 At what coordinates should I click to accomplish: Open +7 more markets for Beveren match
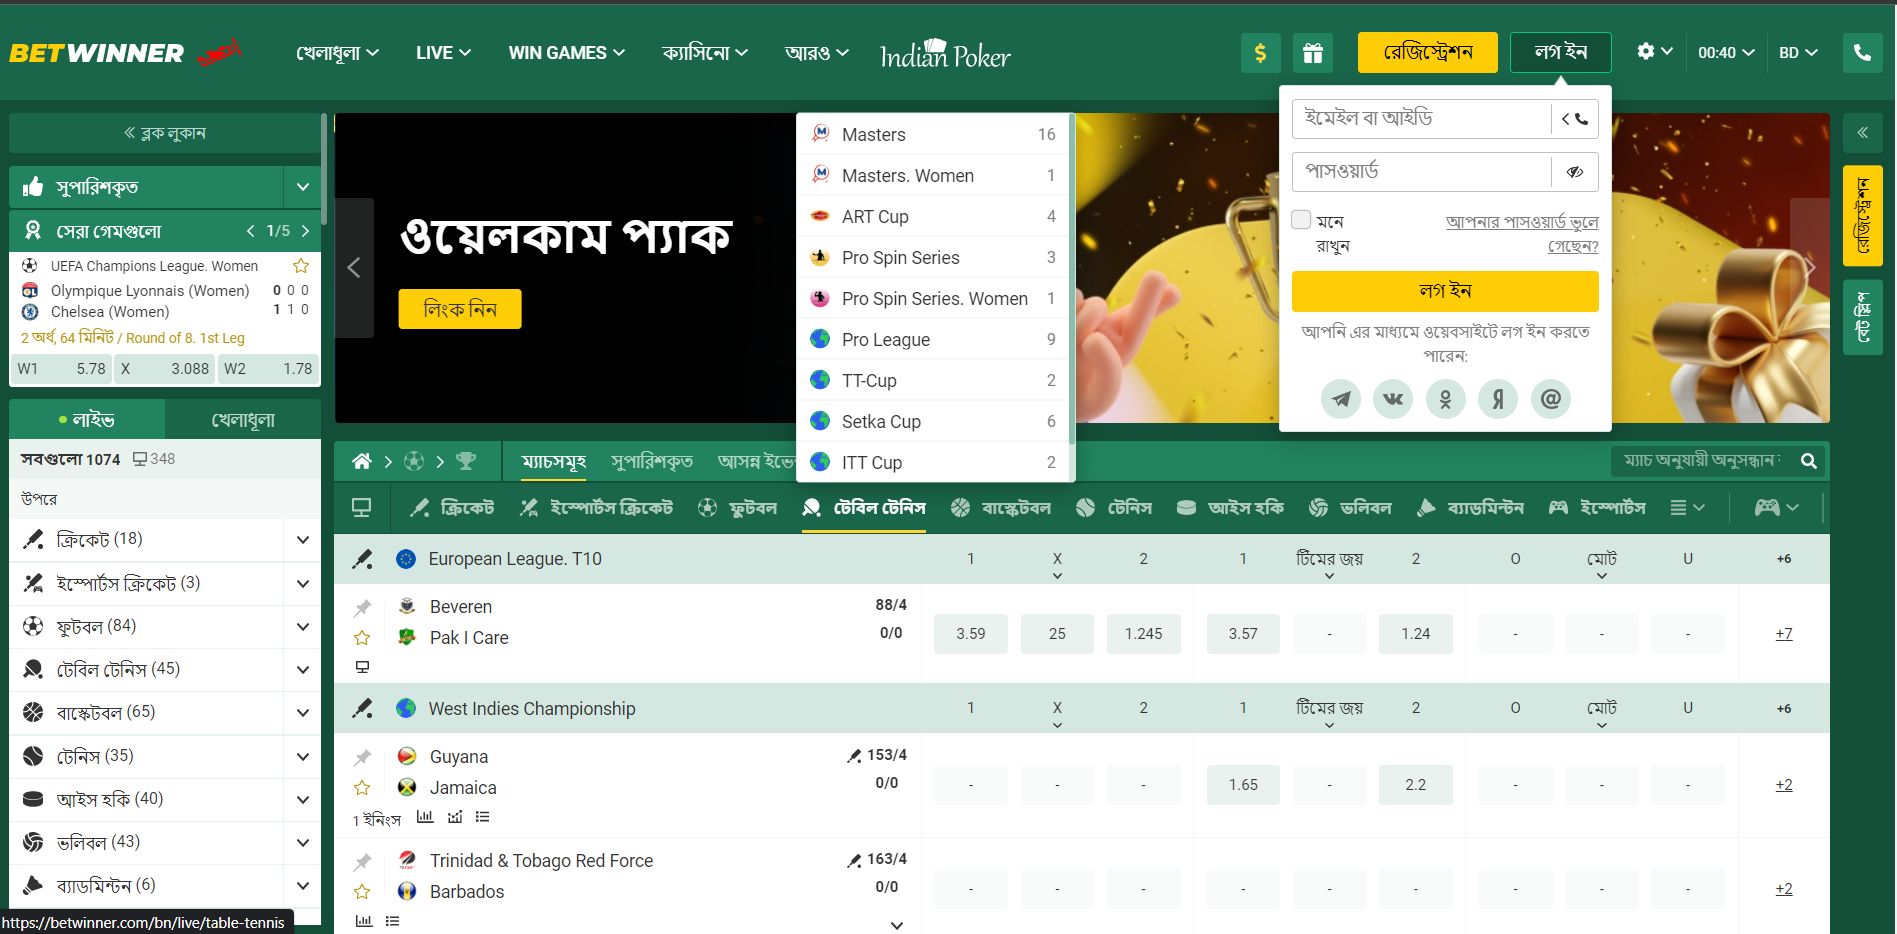(x=1784, y=634)
